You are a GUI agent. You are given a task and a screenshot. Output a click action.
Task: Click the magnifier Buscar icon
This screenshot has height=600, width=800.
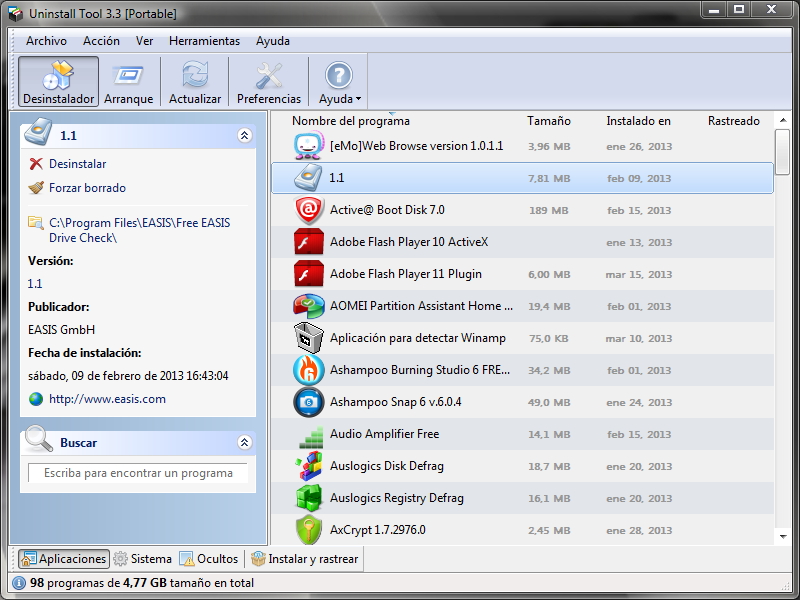pos(39,439)
